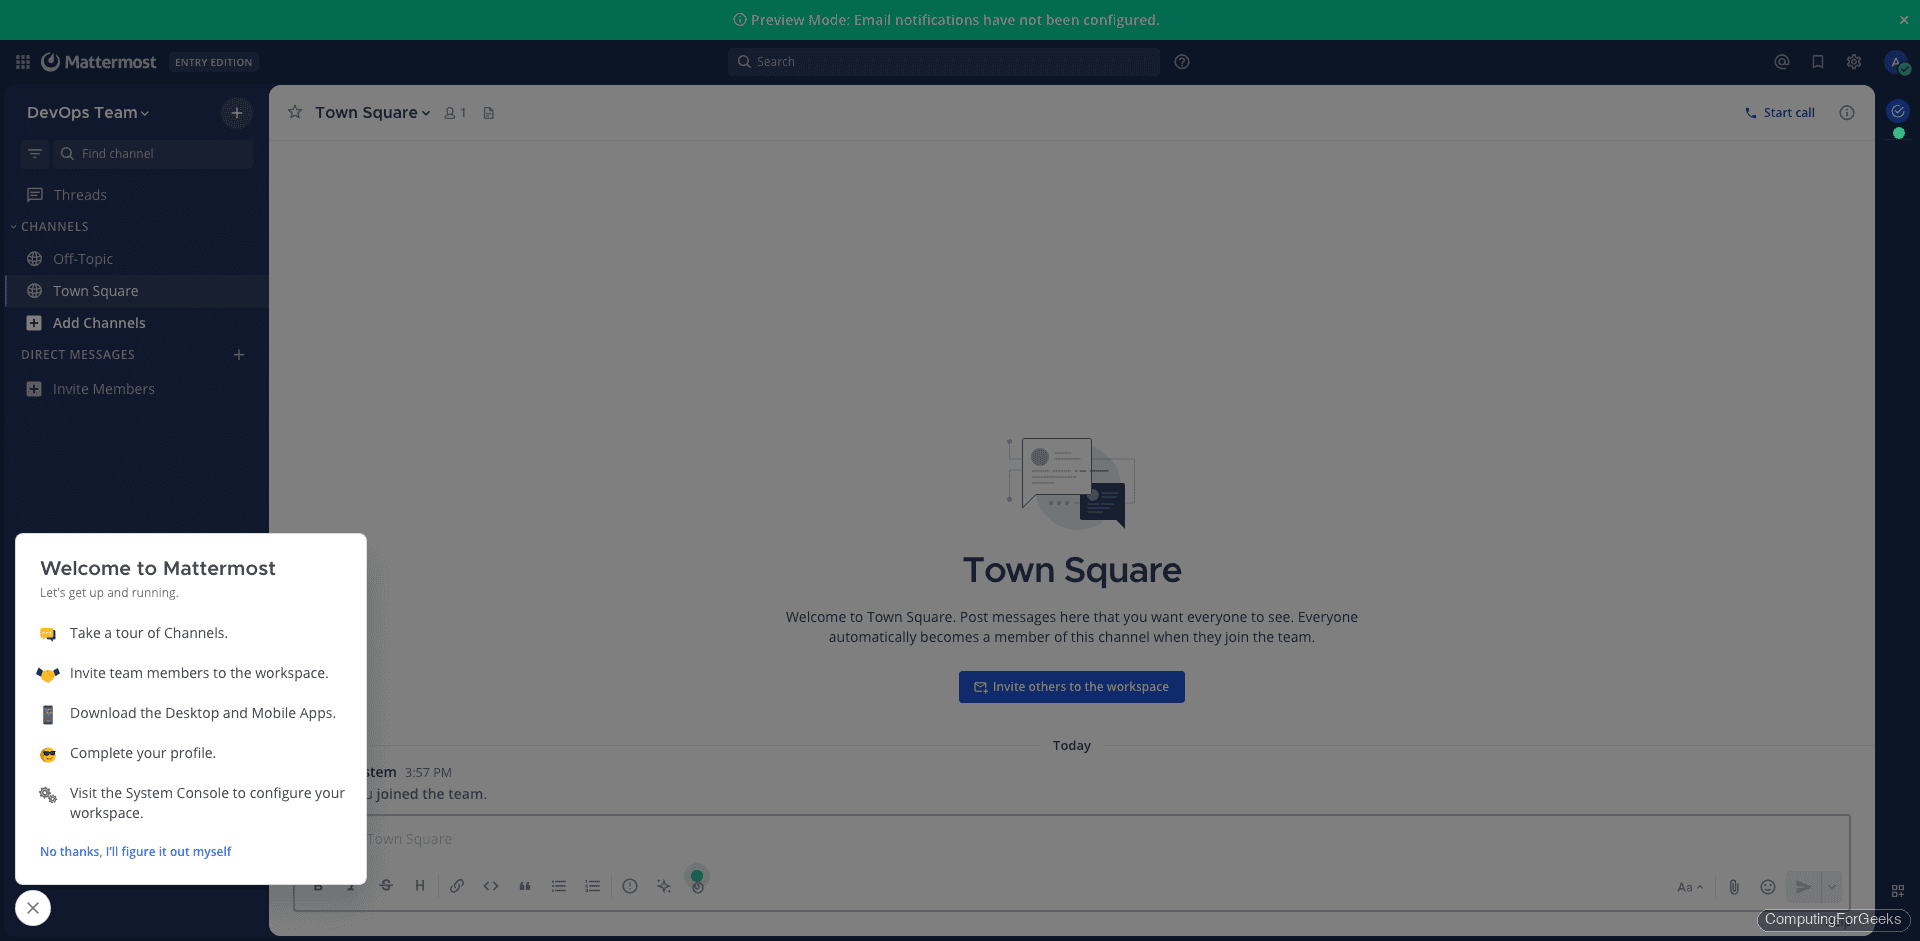Insert a numbered list in the message box
Viewport: 1920px width, 941px height.
(593, 886)
